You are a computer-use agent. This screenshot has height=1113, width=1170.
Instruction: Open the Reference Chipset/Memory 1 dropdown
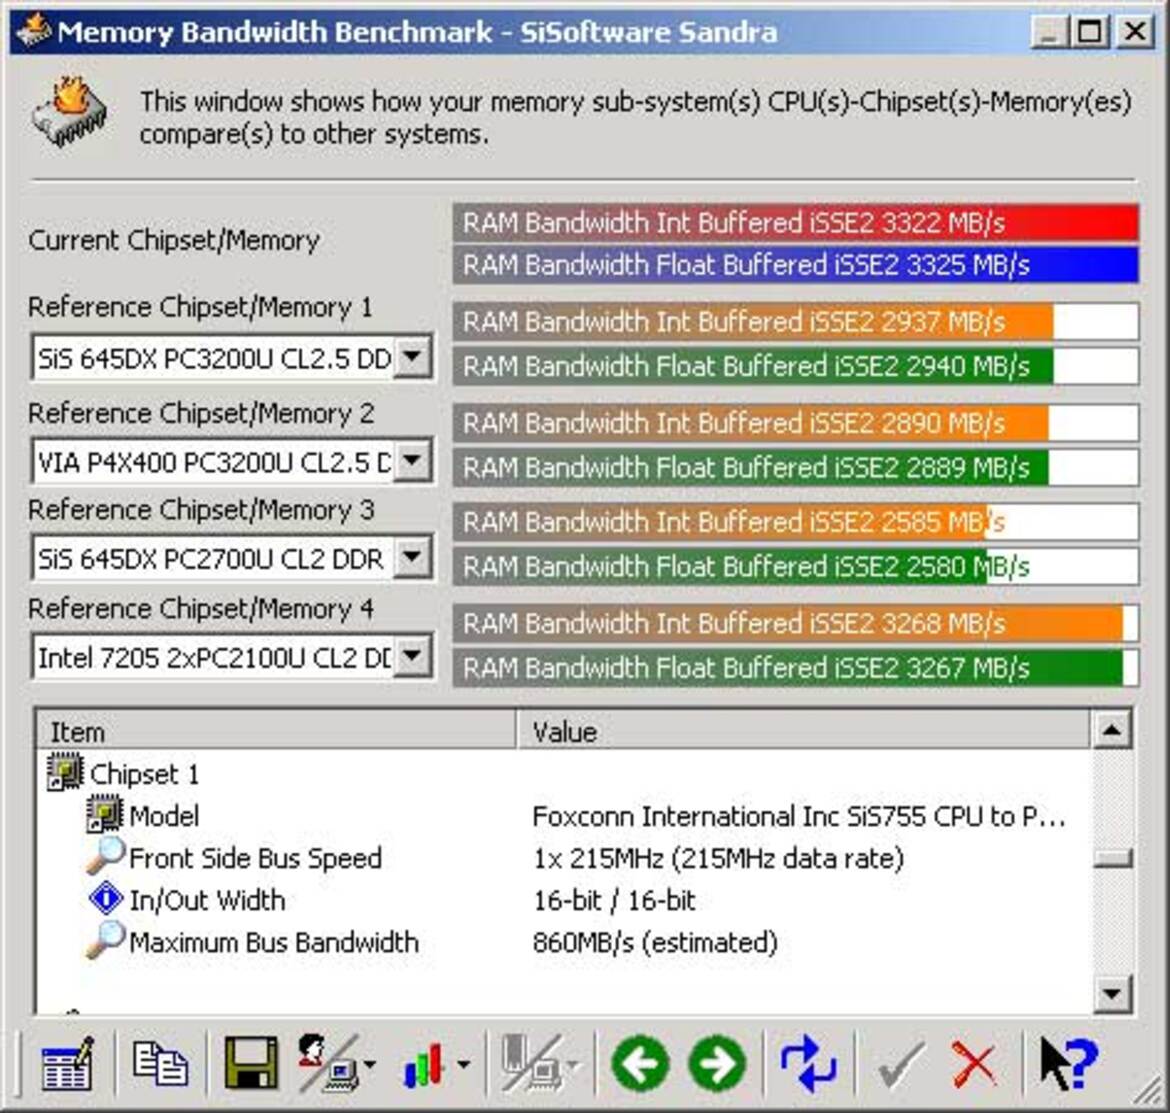[412, 357]
